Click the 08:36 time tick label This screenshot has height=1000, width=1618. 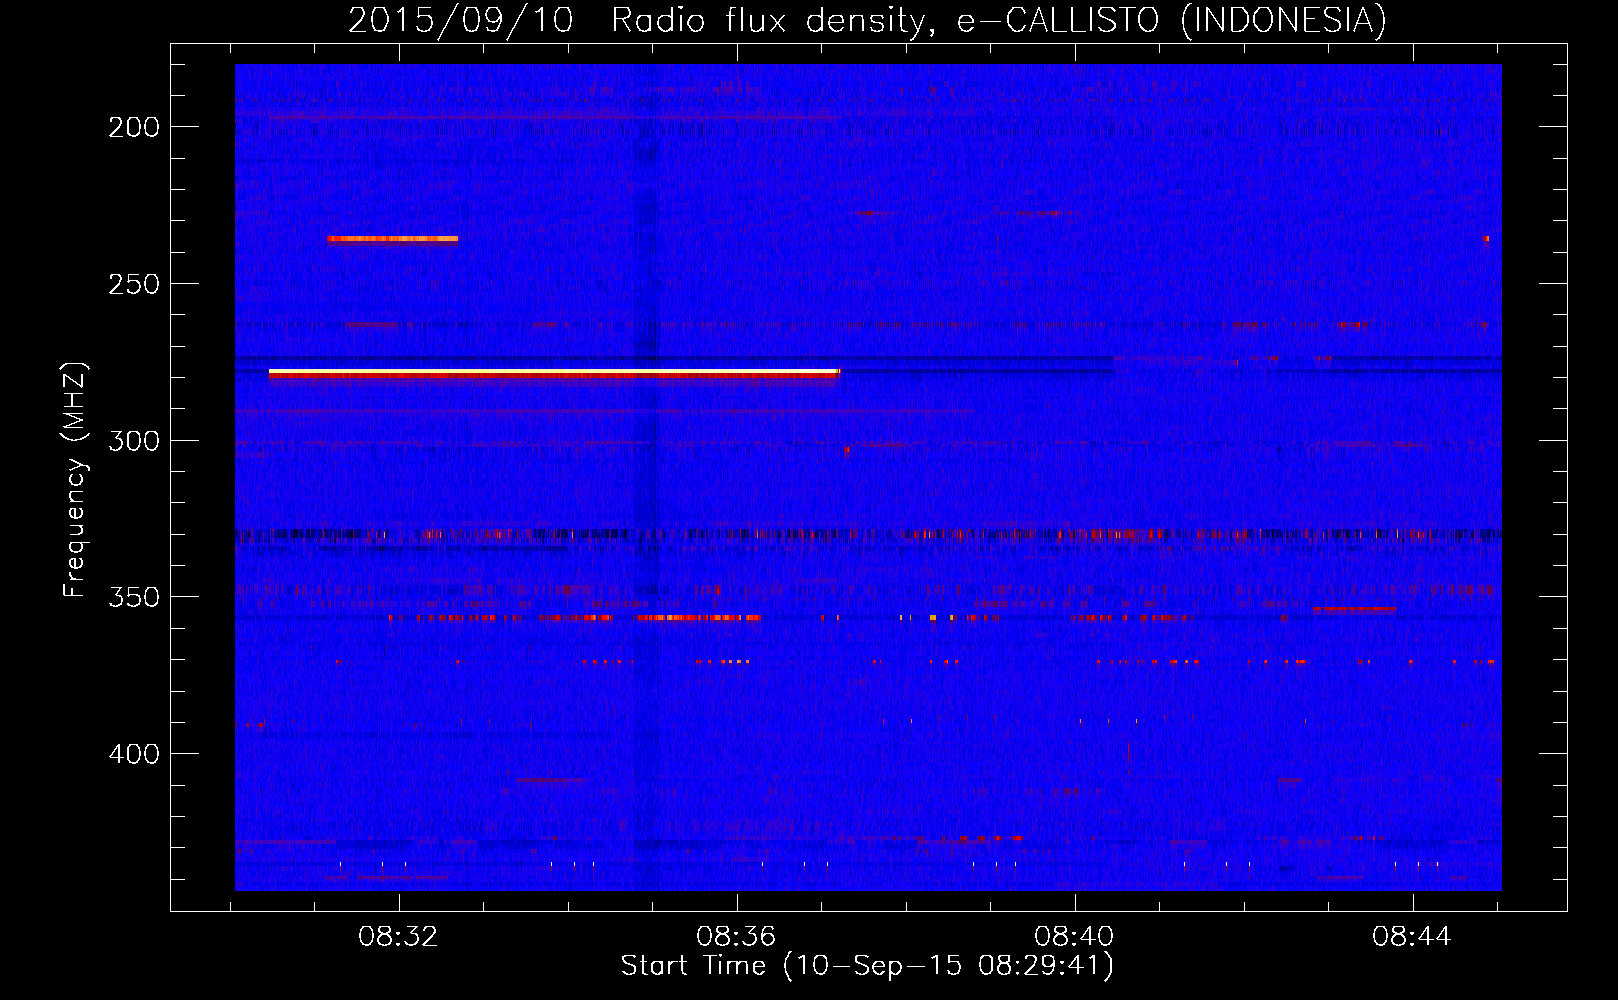737,937
